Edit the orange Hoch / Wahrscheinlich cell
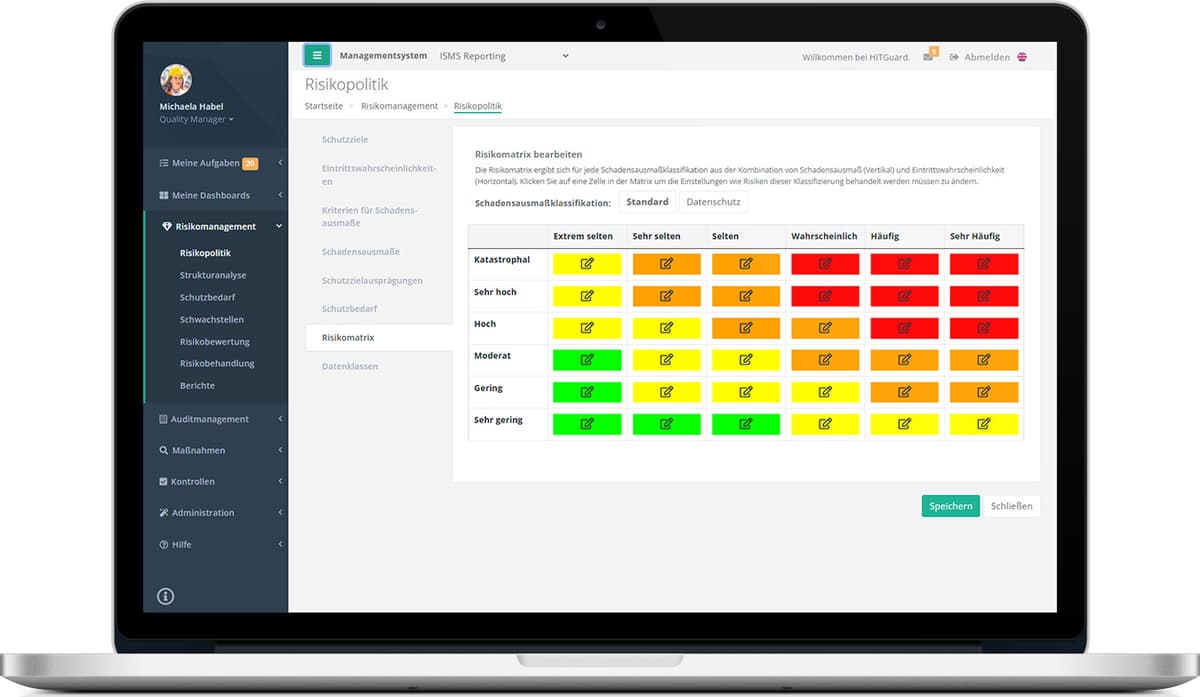1200x697 pixels. [x=825, y=328]
